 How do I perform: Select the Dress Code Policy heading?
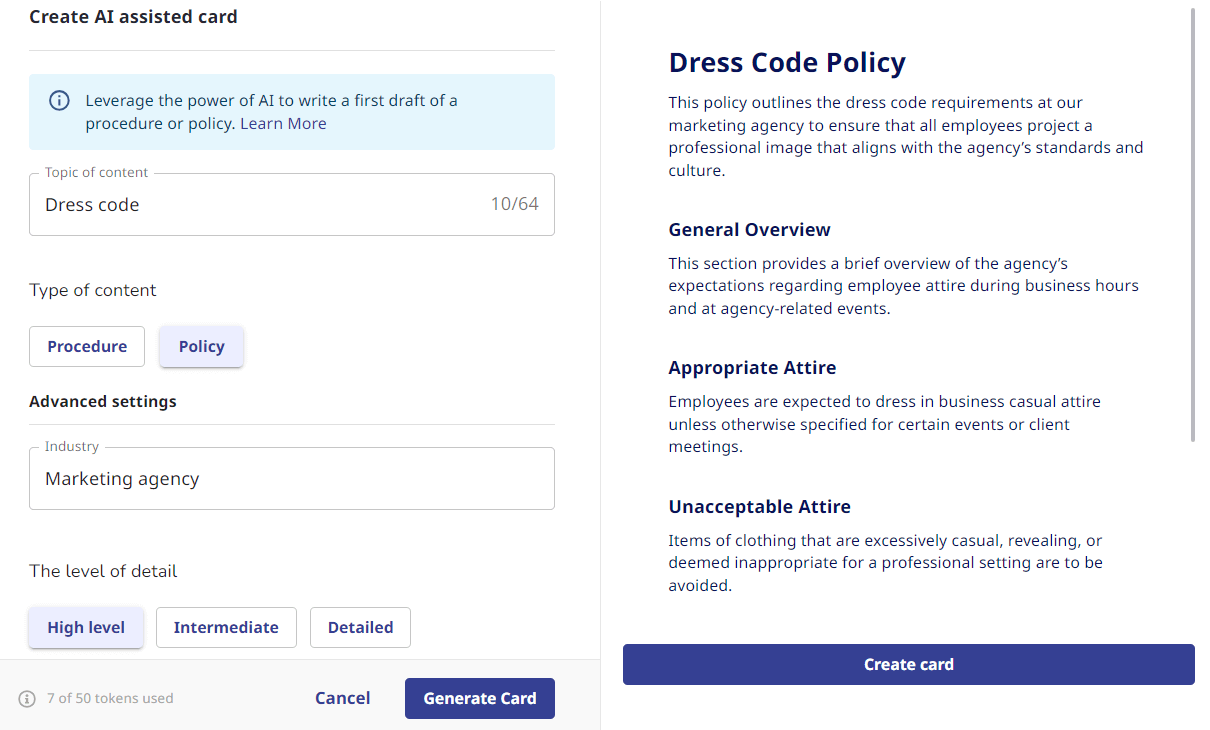787,62
